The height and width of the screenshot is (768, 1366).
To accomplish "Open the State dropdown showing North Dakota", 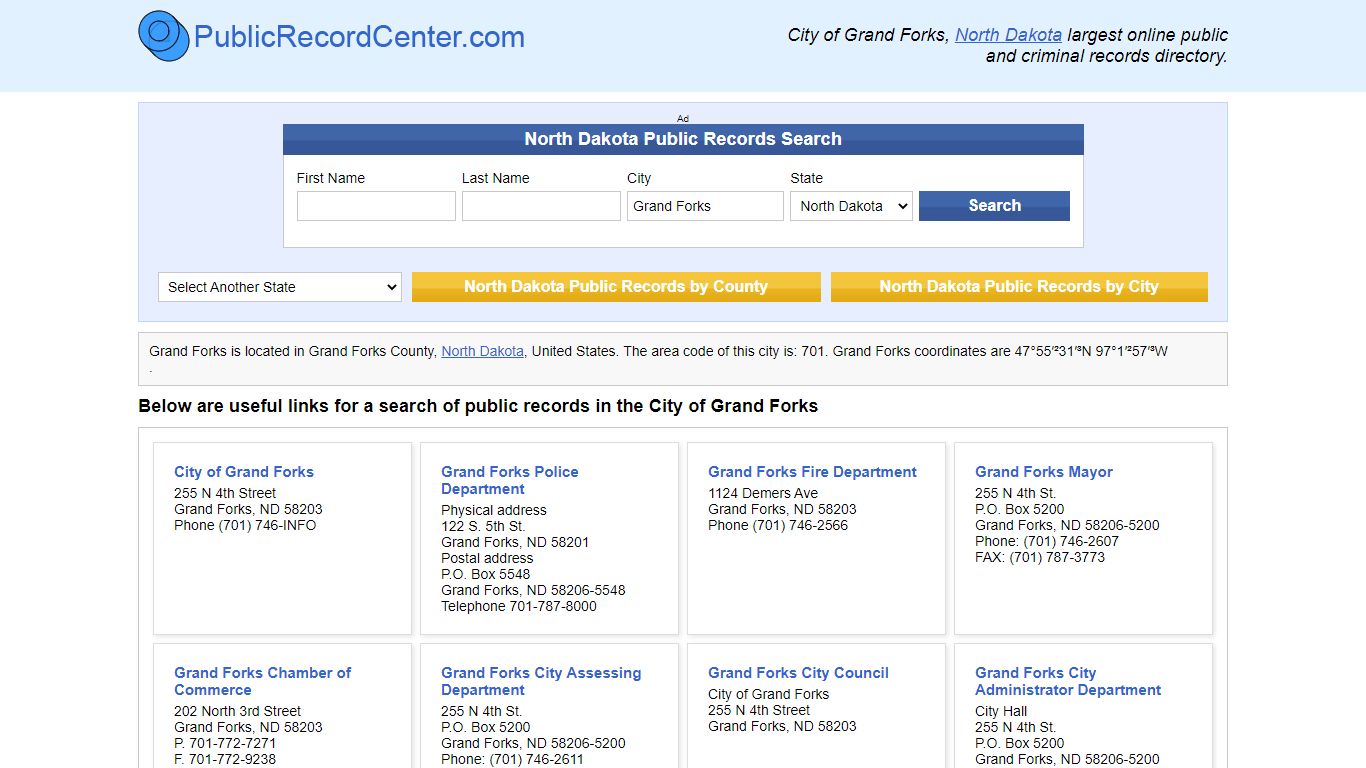I will 851,206.
